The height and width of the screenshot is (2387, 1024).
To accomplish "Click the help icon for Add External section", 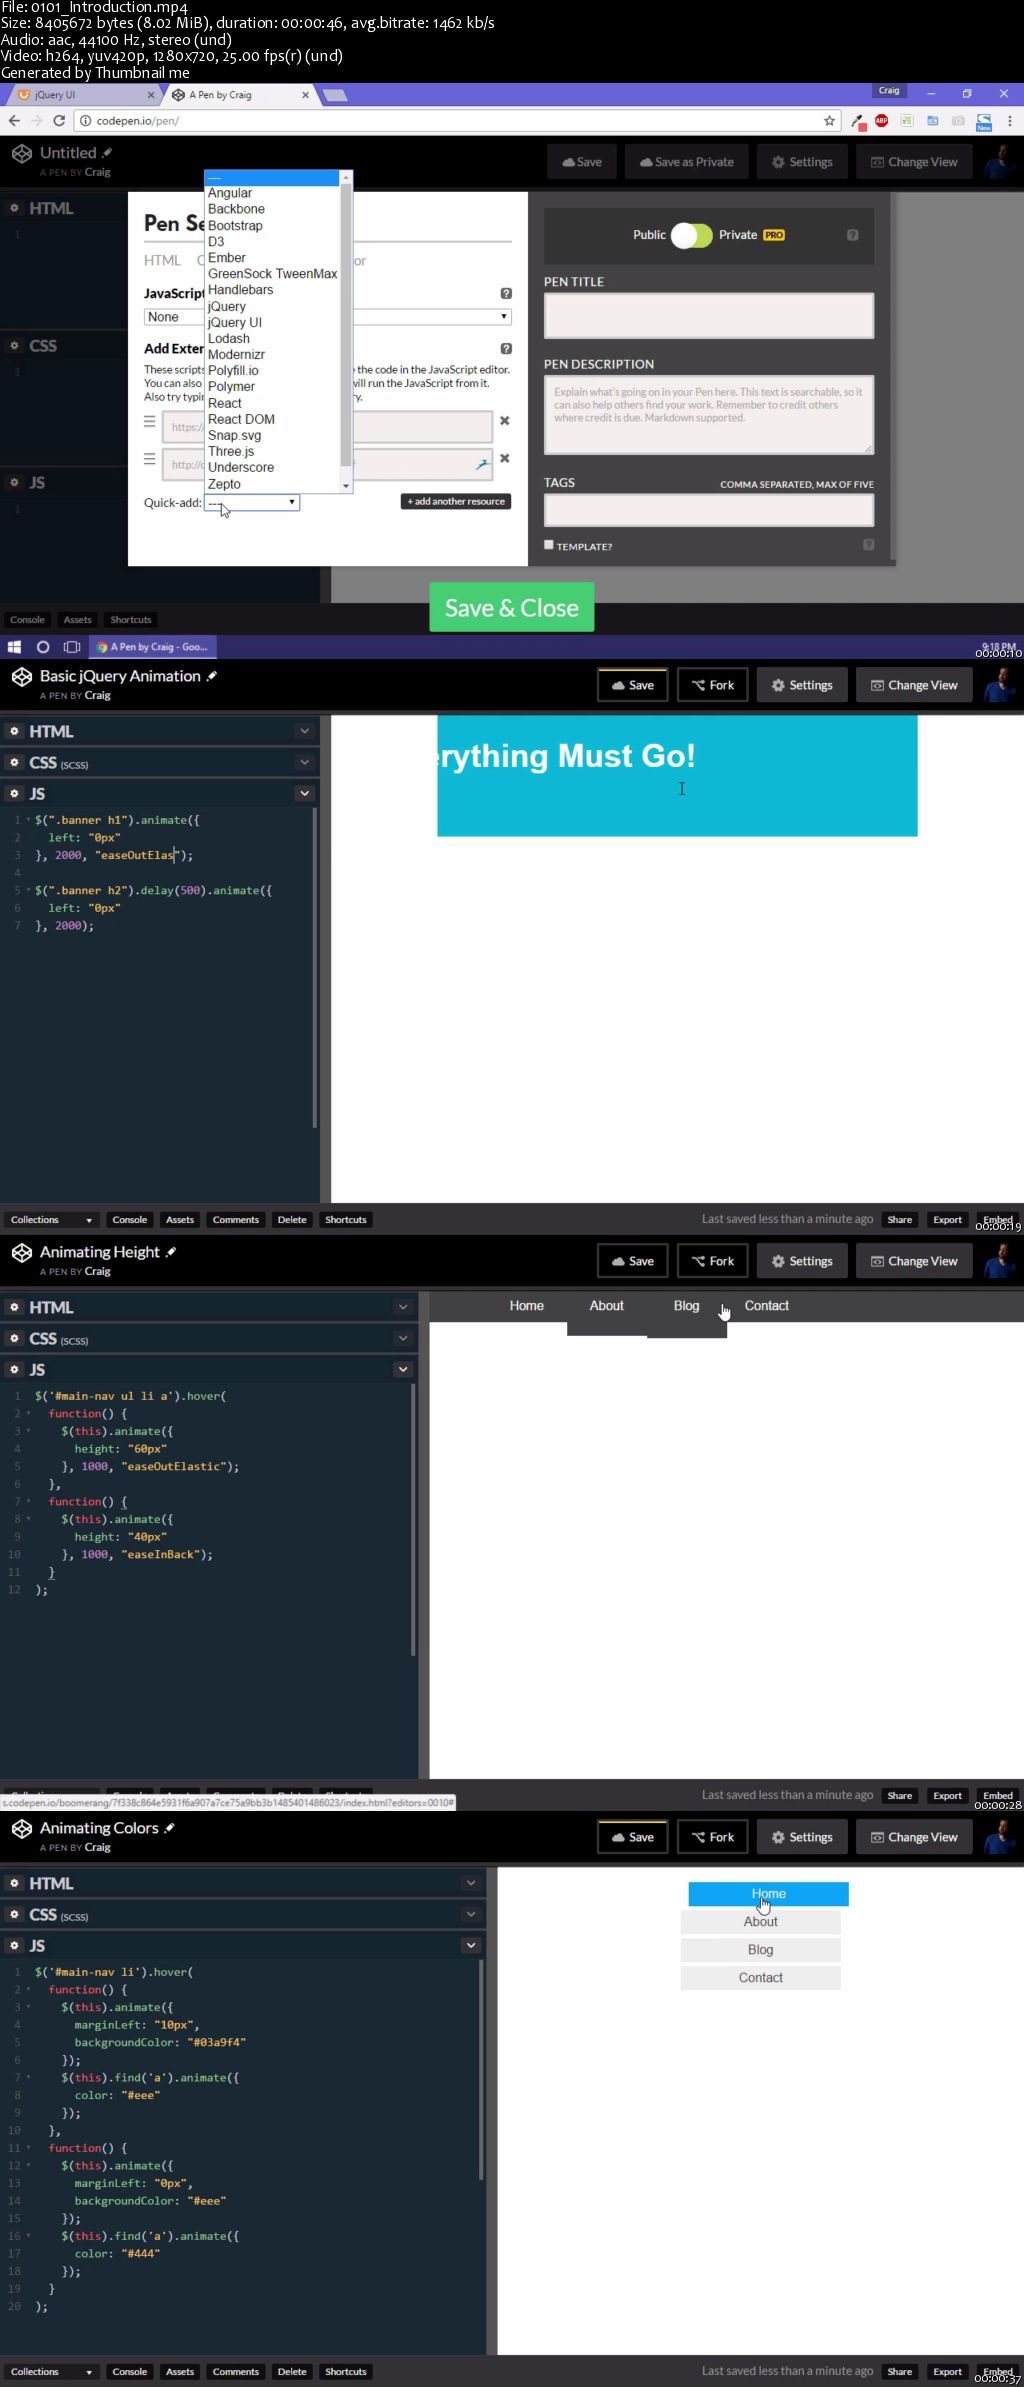I will pos(506,349).
